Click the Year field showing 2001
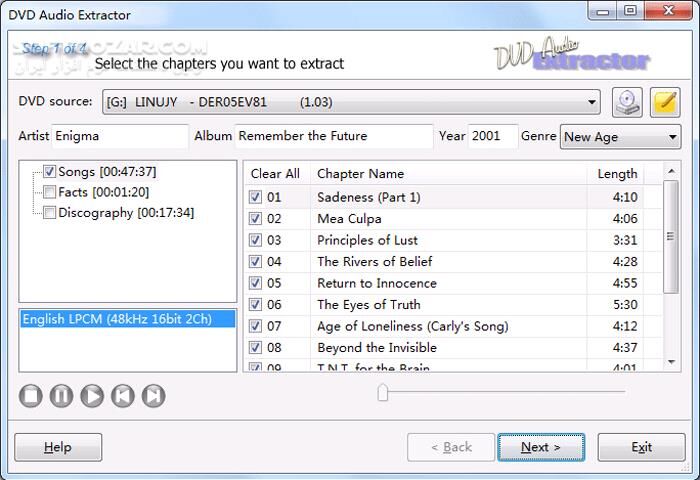700x480 pixels. [x=493, y=136]
